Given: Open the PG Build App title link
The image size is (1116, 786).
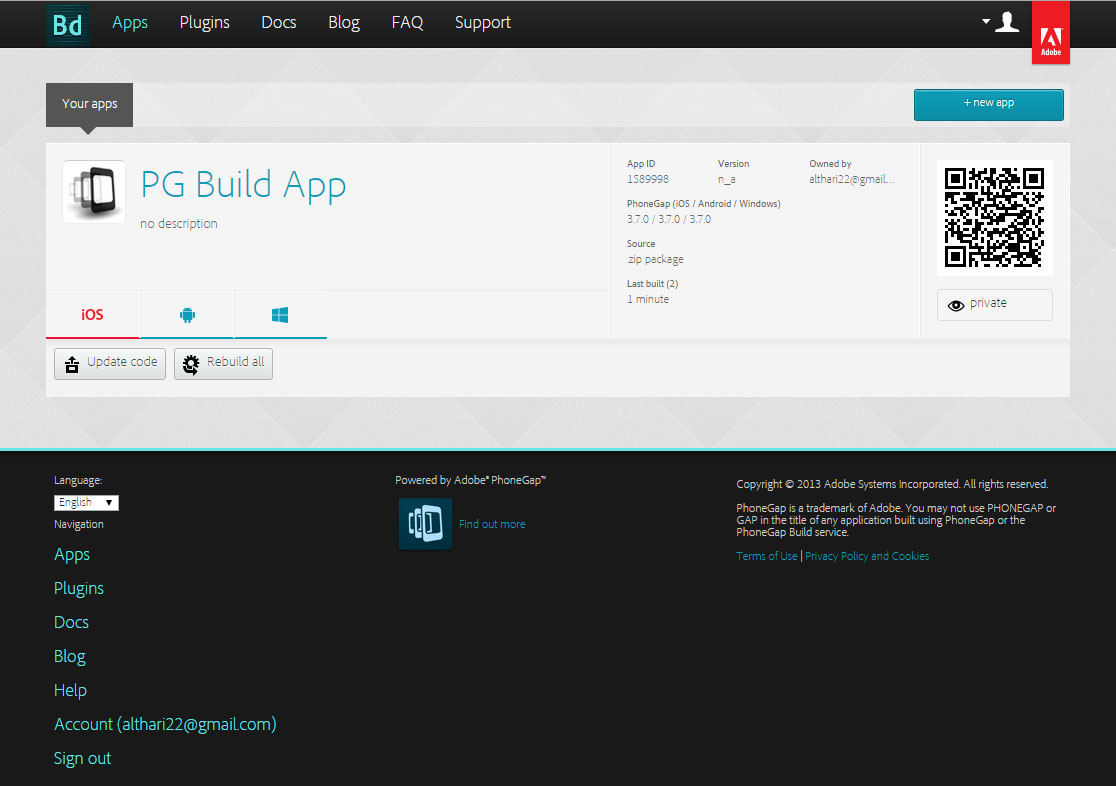Looking at the screenshot, I should 243,185.
